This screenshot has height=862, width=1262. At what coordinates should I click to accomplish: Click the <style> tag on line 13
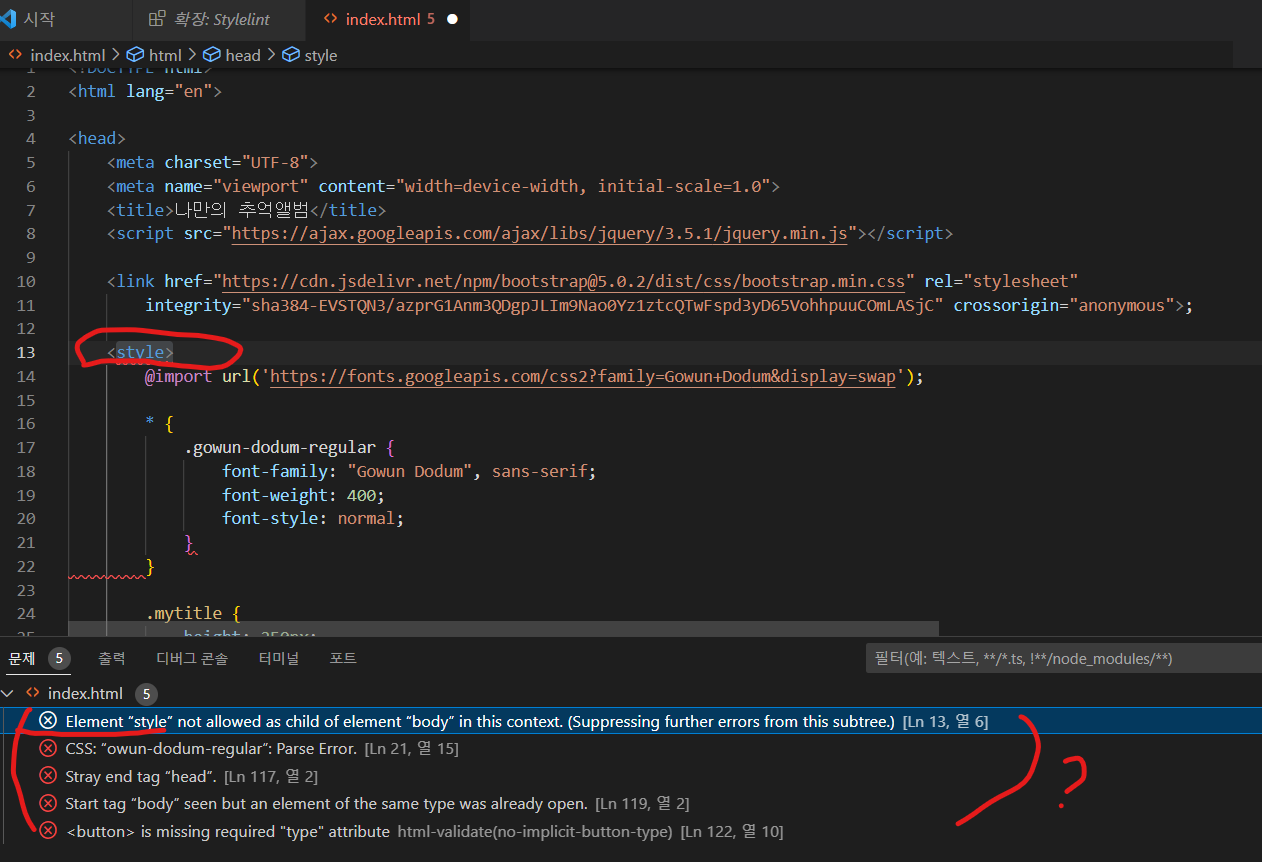pos(140,352)
